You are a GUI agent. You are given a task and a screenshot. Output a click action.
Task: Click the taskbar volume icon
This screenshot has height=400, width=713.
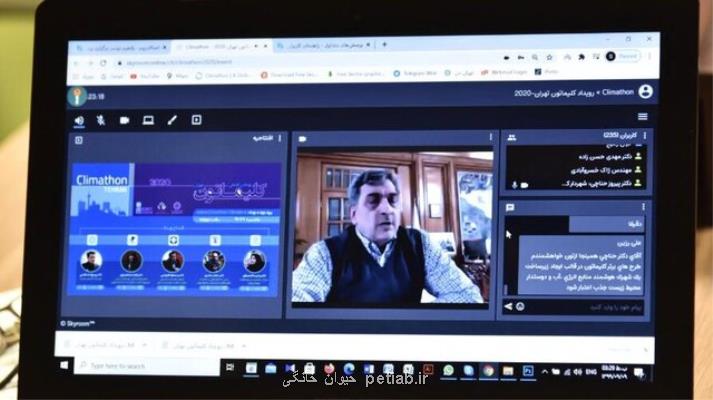tap(577, 372)
